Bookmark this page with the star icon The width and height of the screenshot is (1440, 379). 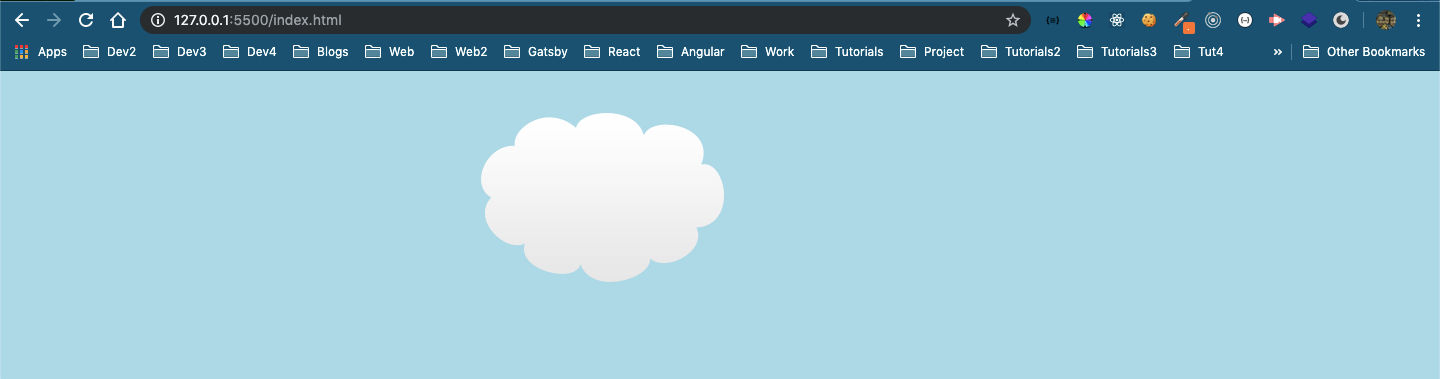(1013, 20)
